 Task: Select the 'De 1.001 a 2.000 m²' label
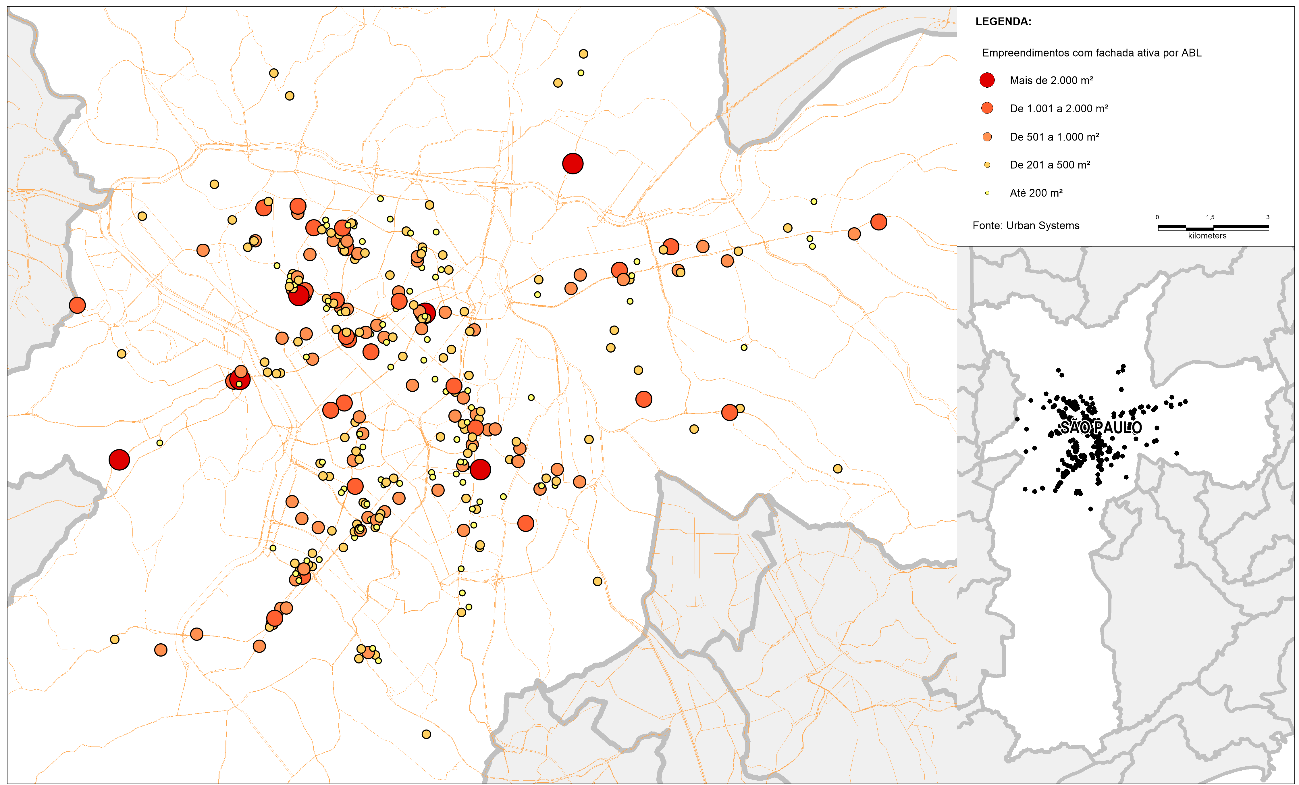tap(1059, 108)
